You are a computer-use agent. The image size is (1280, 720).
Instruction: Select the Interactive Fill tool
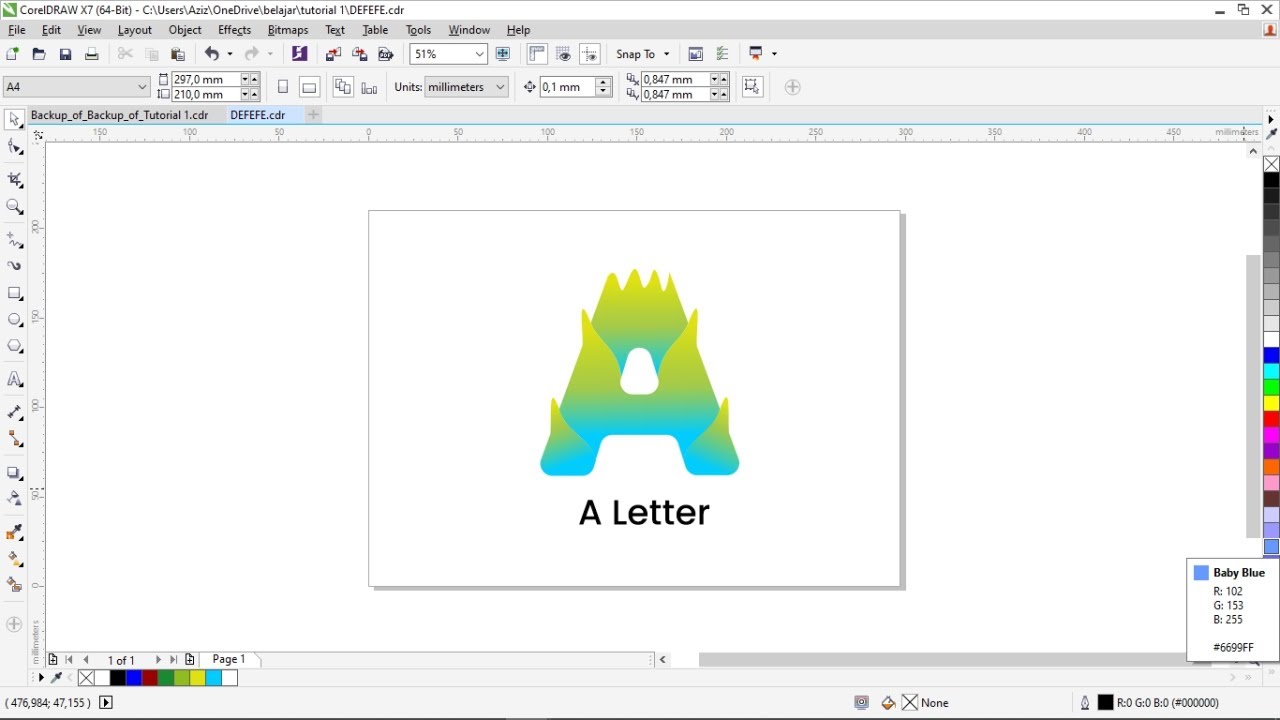coord(14,558)
